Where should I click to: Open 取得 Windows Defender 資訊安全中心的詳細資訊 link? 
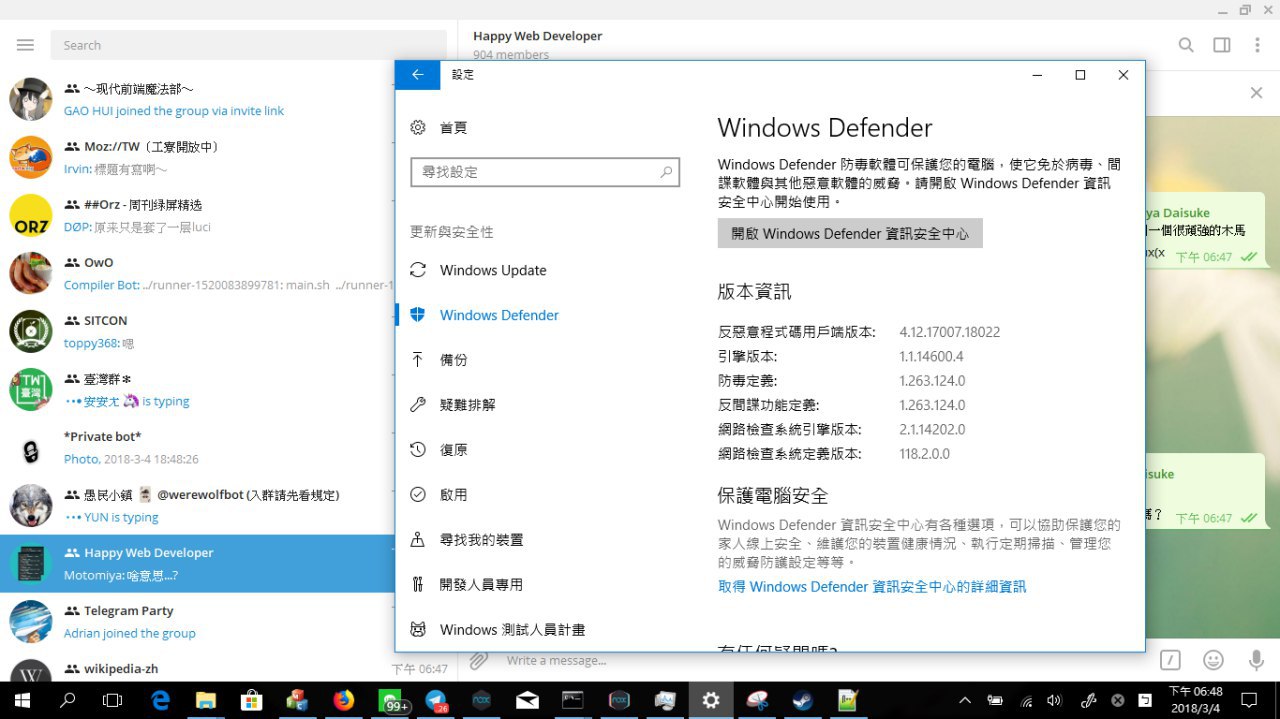(871, 587)
